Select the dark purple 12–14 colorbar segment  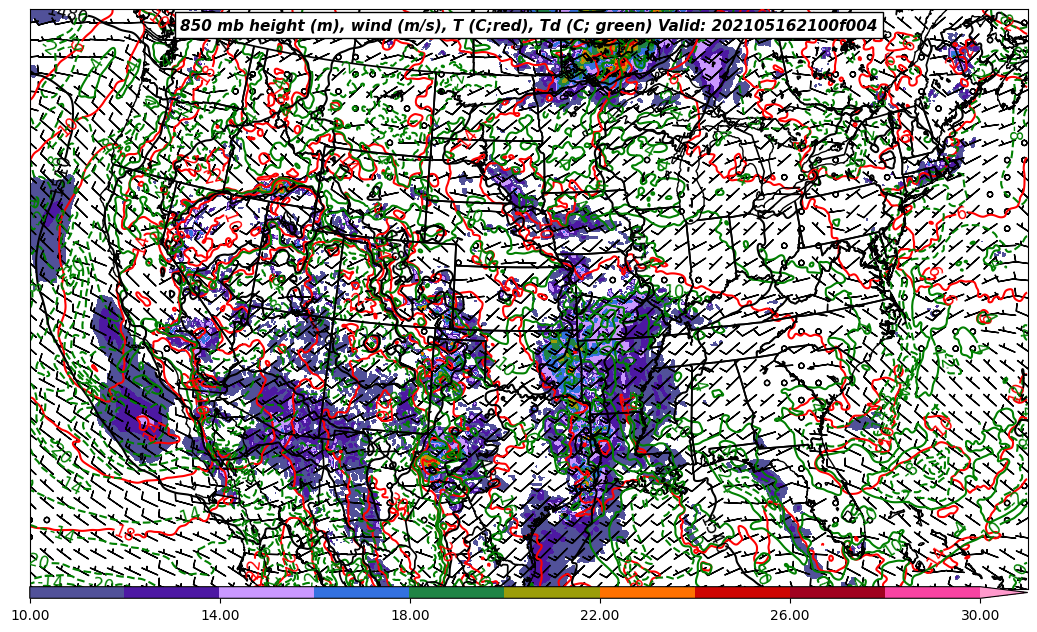pos(172,592)
